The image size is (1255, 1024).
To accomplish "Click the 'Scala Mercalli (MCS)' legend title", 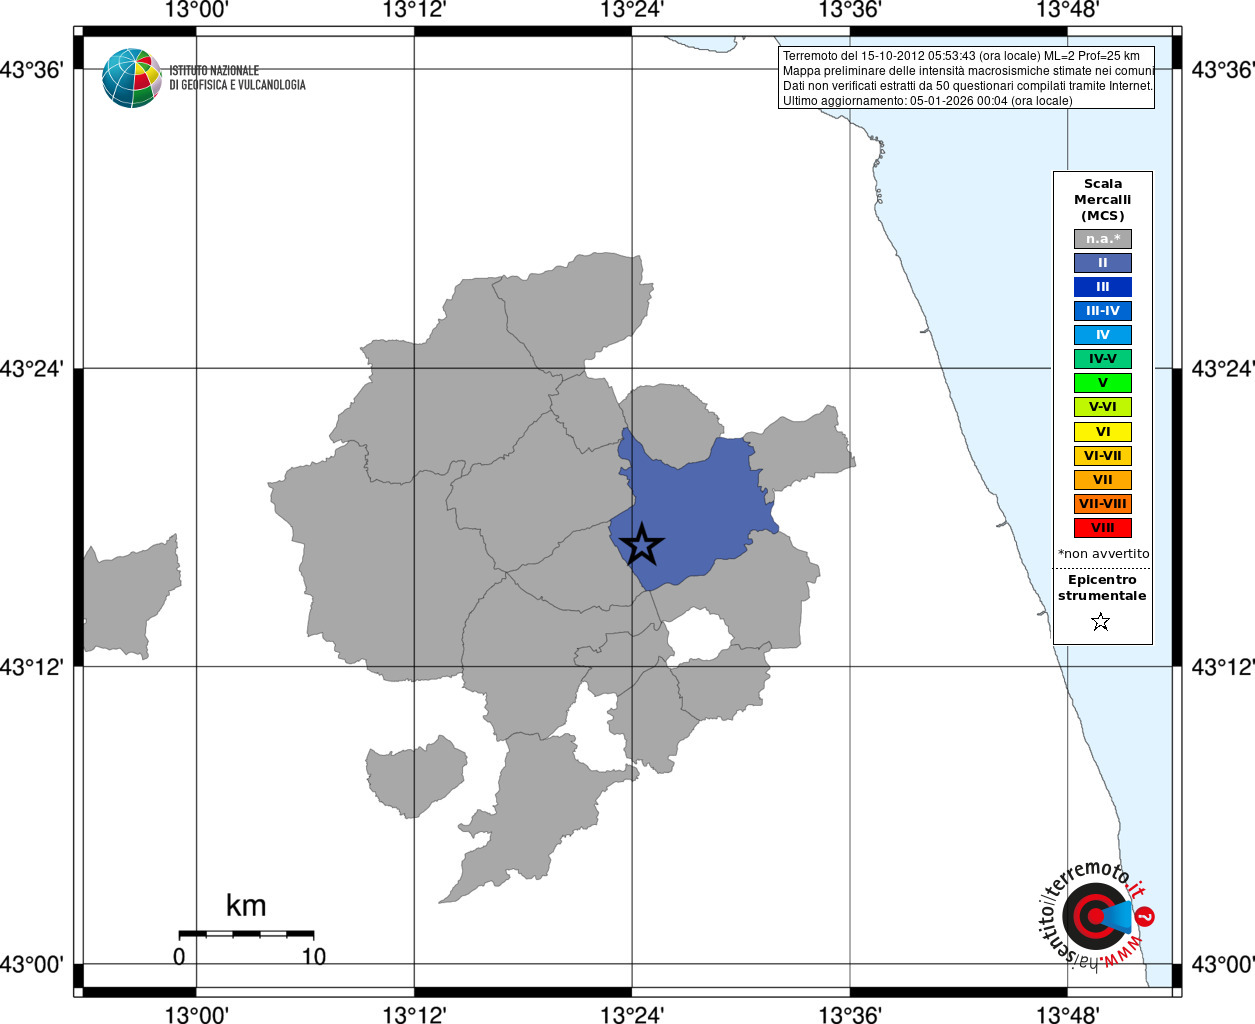I will coord(1103,200).
